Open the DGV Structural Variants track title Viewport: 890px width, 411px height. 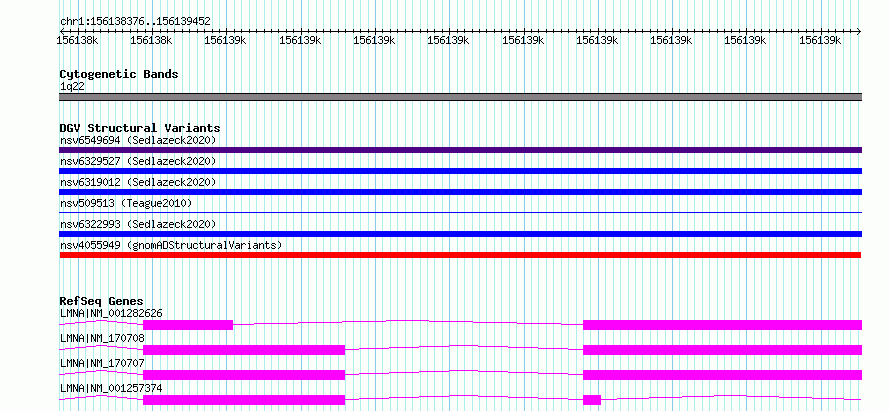[140, 128]
